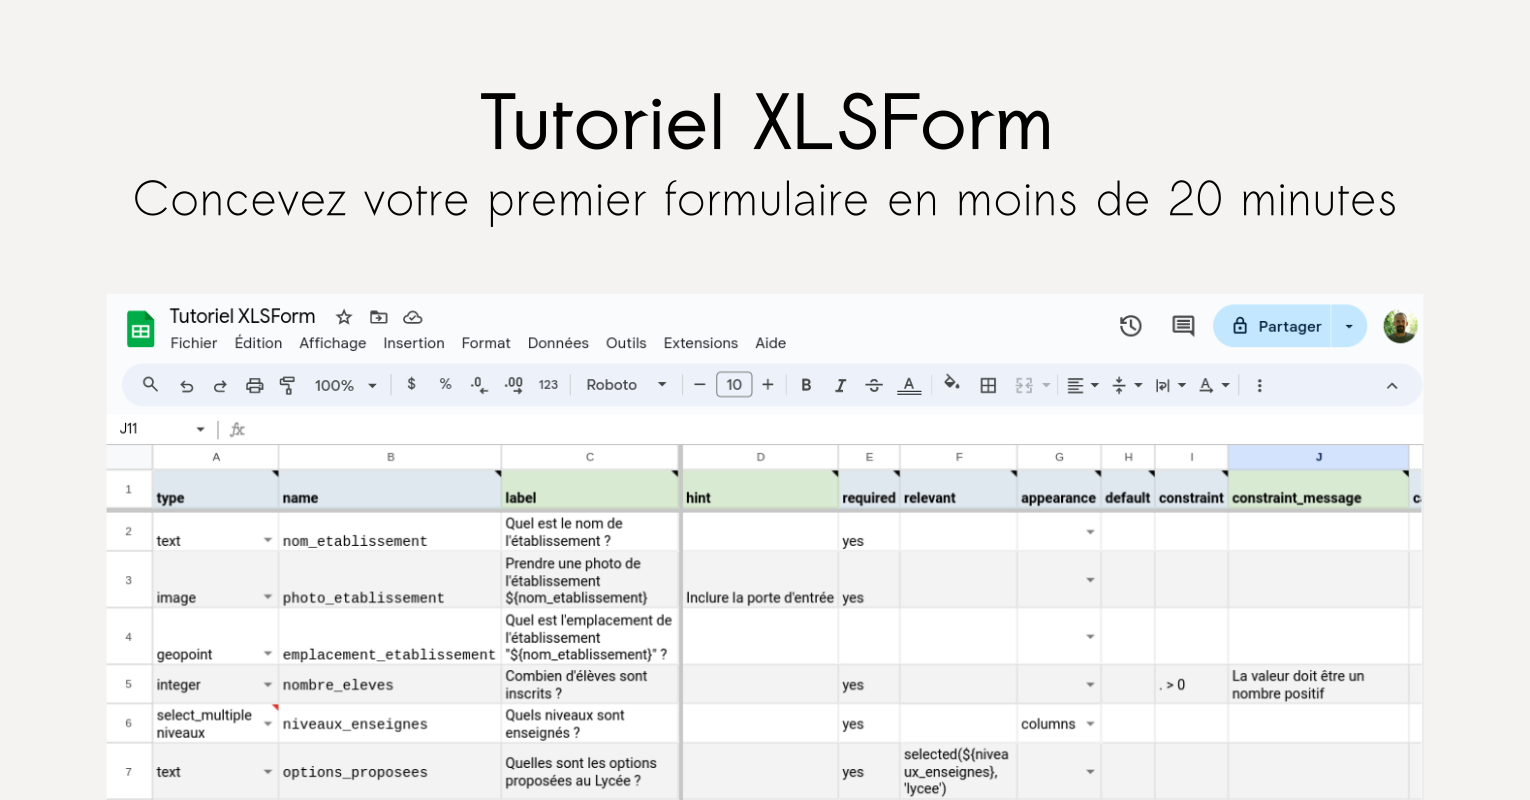Open the Extensions menu

coord(700,343)
